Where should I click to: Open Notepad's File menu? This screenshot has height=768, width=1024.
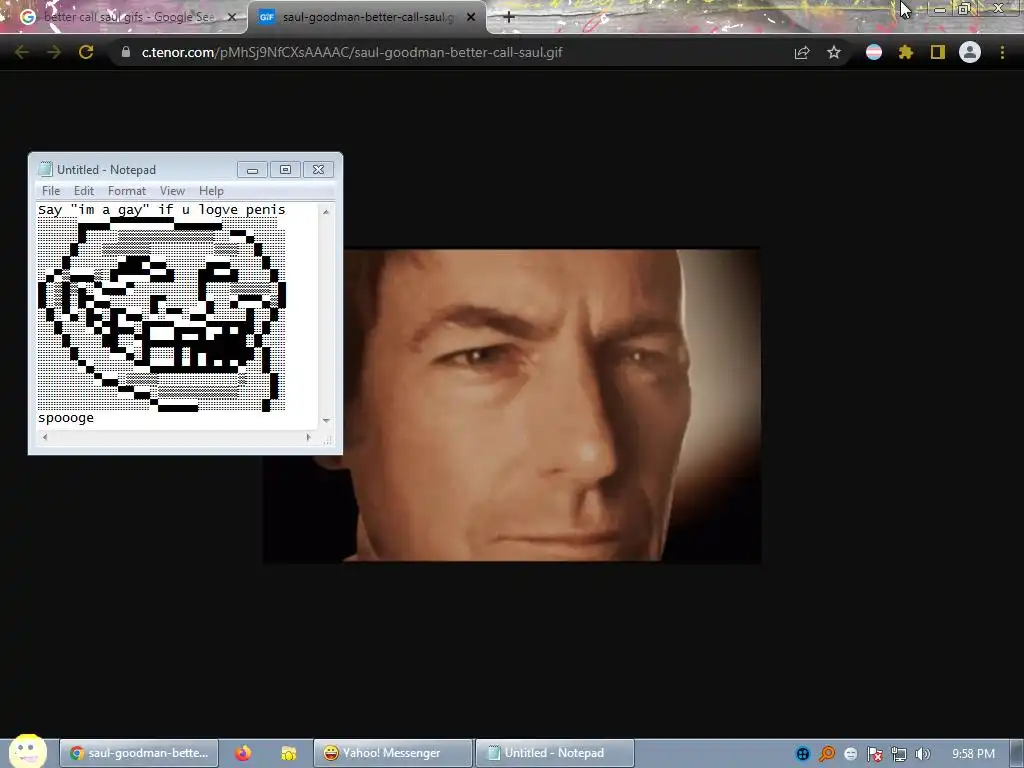(x=51, y=191)
